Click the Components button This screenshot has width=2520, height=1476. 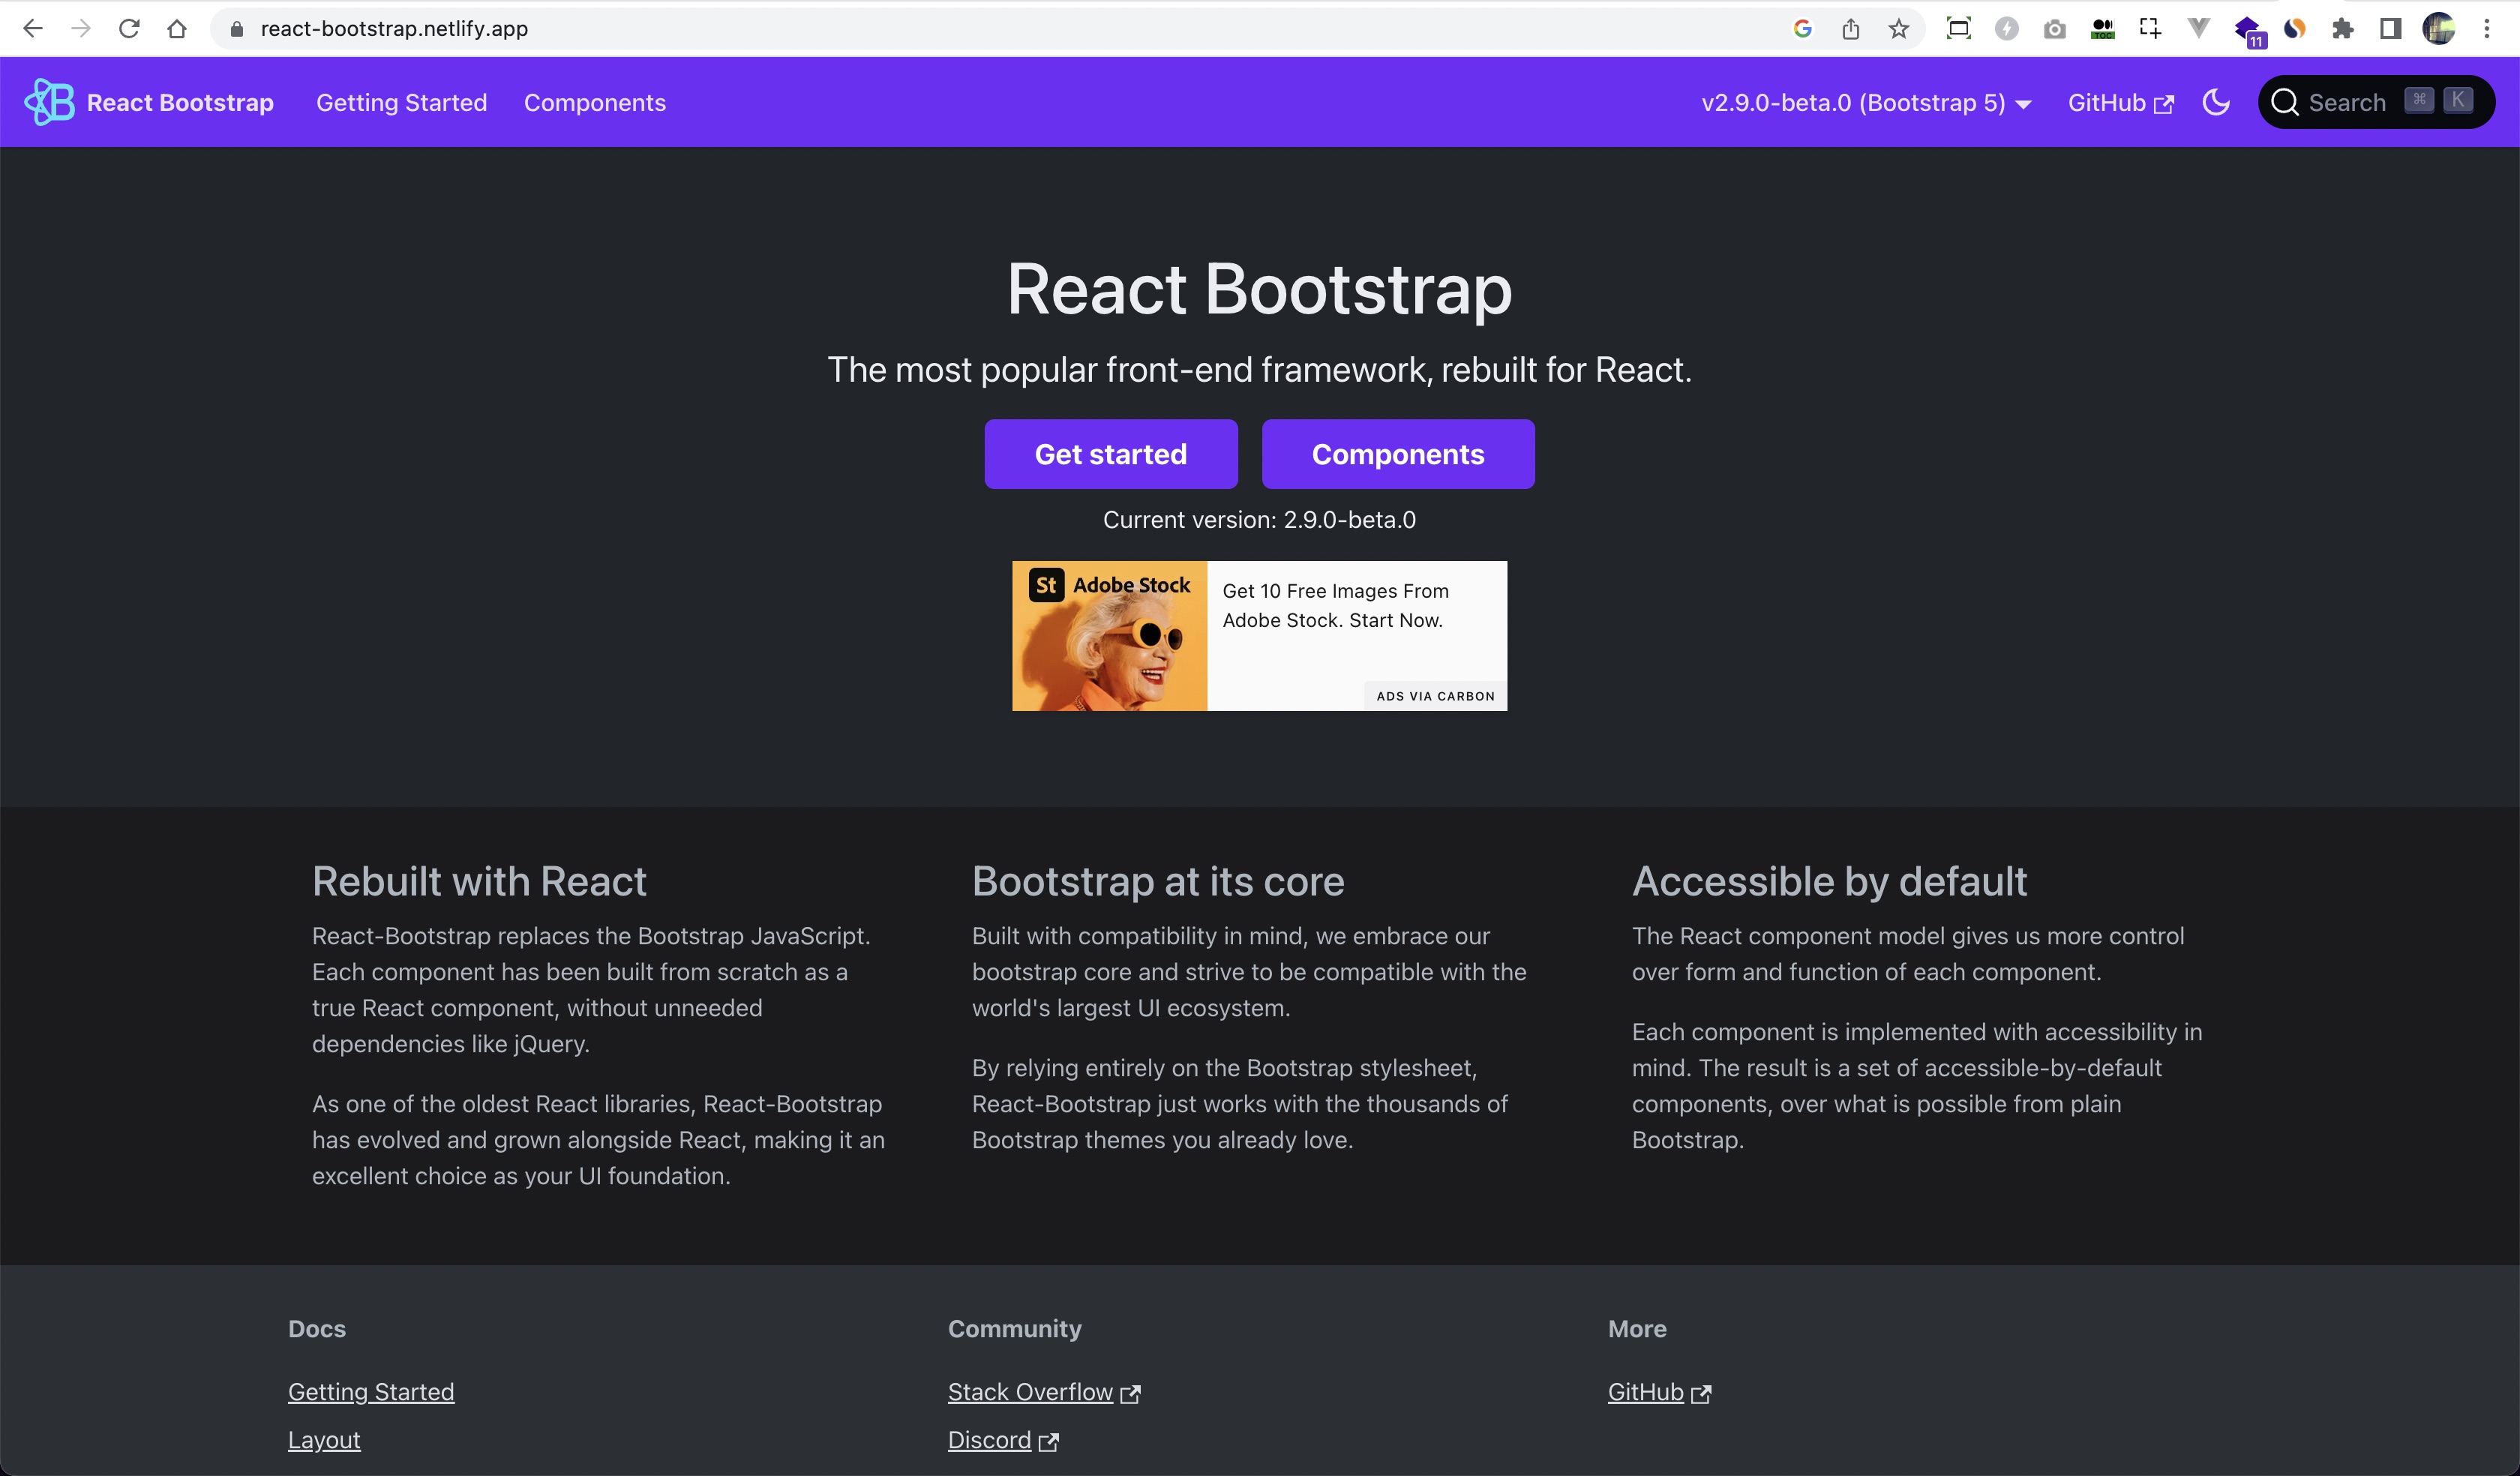[1399, 453]
